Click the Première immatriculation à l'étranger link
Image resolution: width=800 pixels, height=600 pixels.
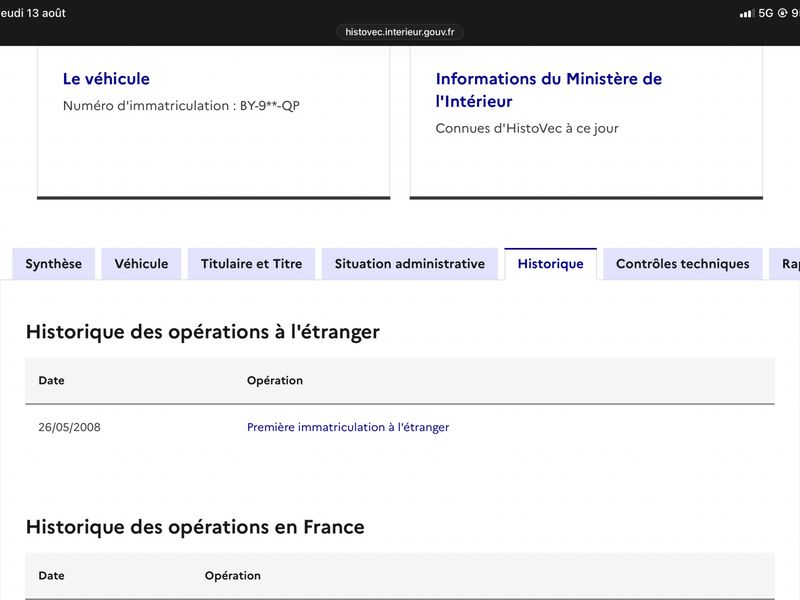tap(348, 427)
